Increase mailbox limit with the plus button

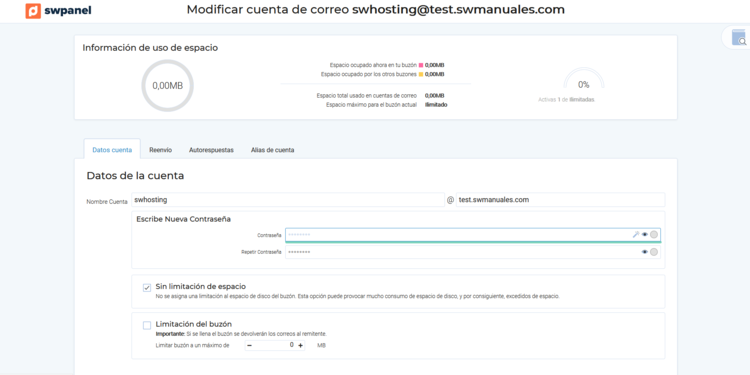[x=300, y=345]
